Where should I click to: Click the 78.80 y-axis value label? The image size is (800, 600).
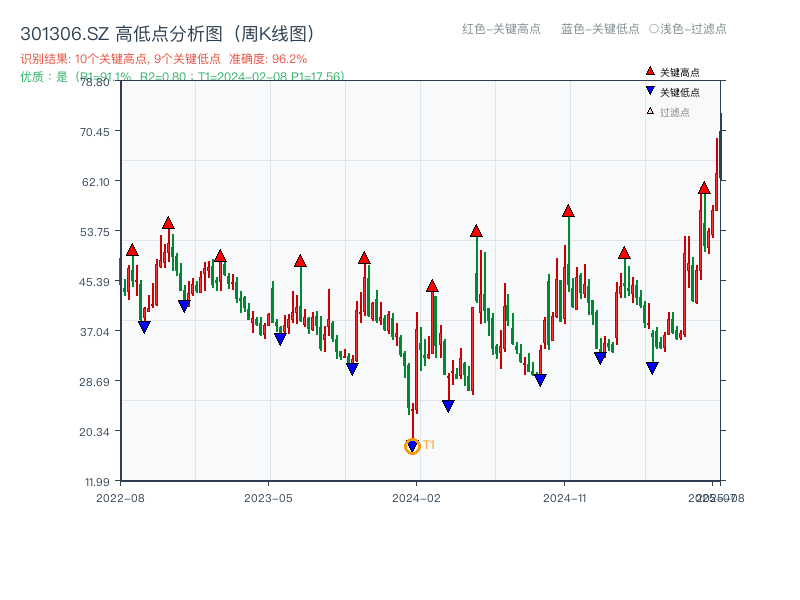pos(95,84)
